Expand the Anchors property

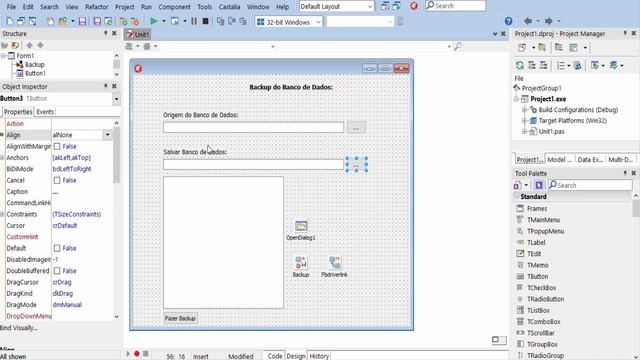point(2,158)
